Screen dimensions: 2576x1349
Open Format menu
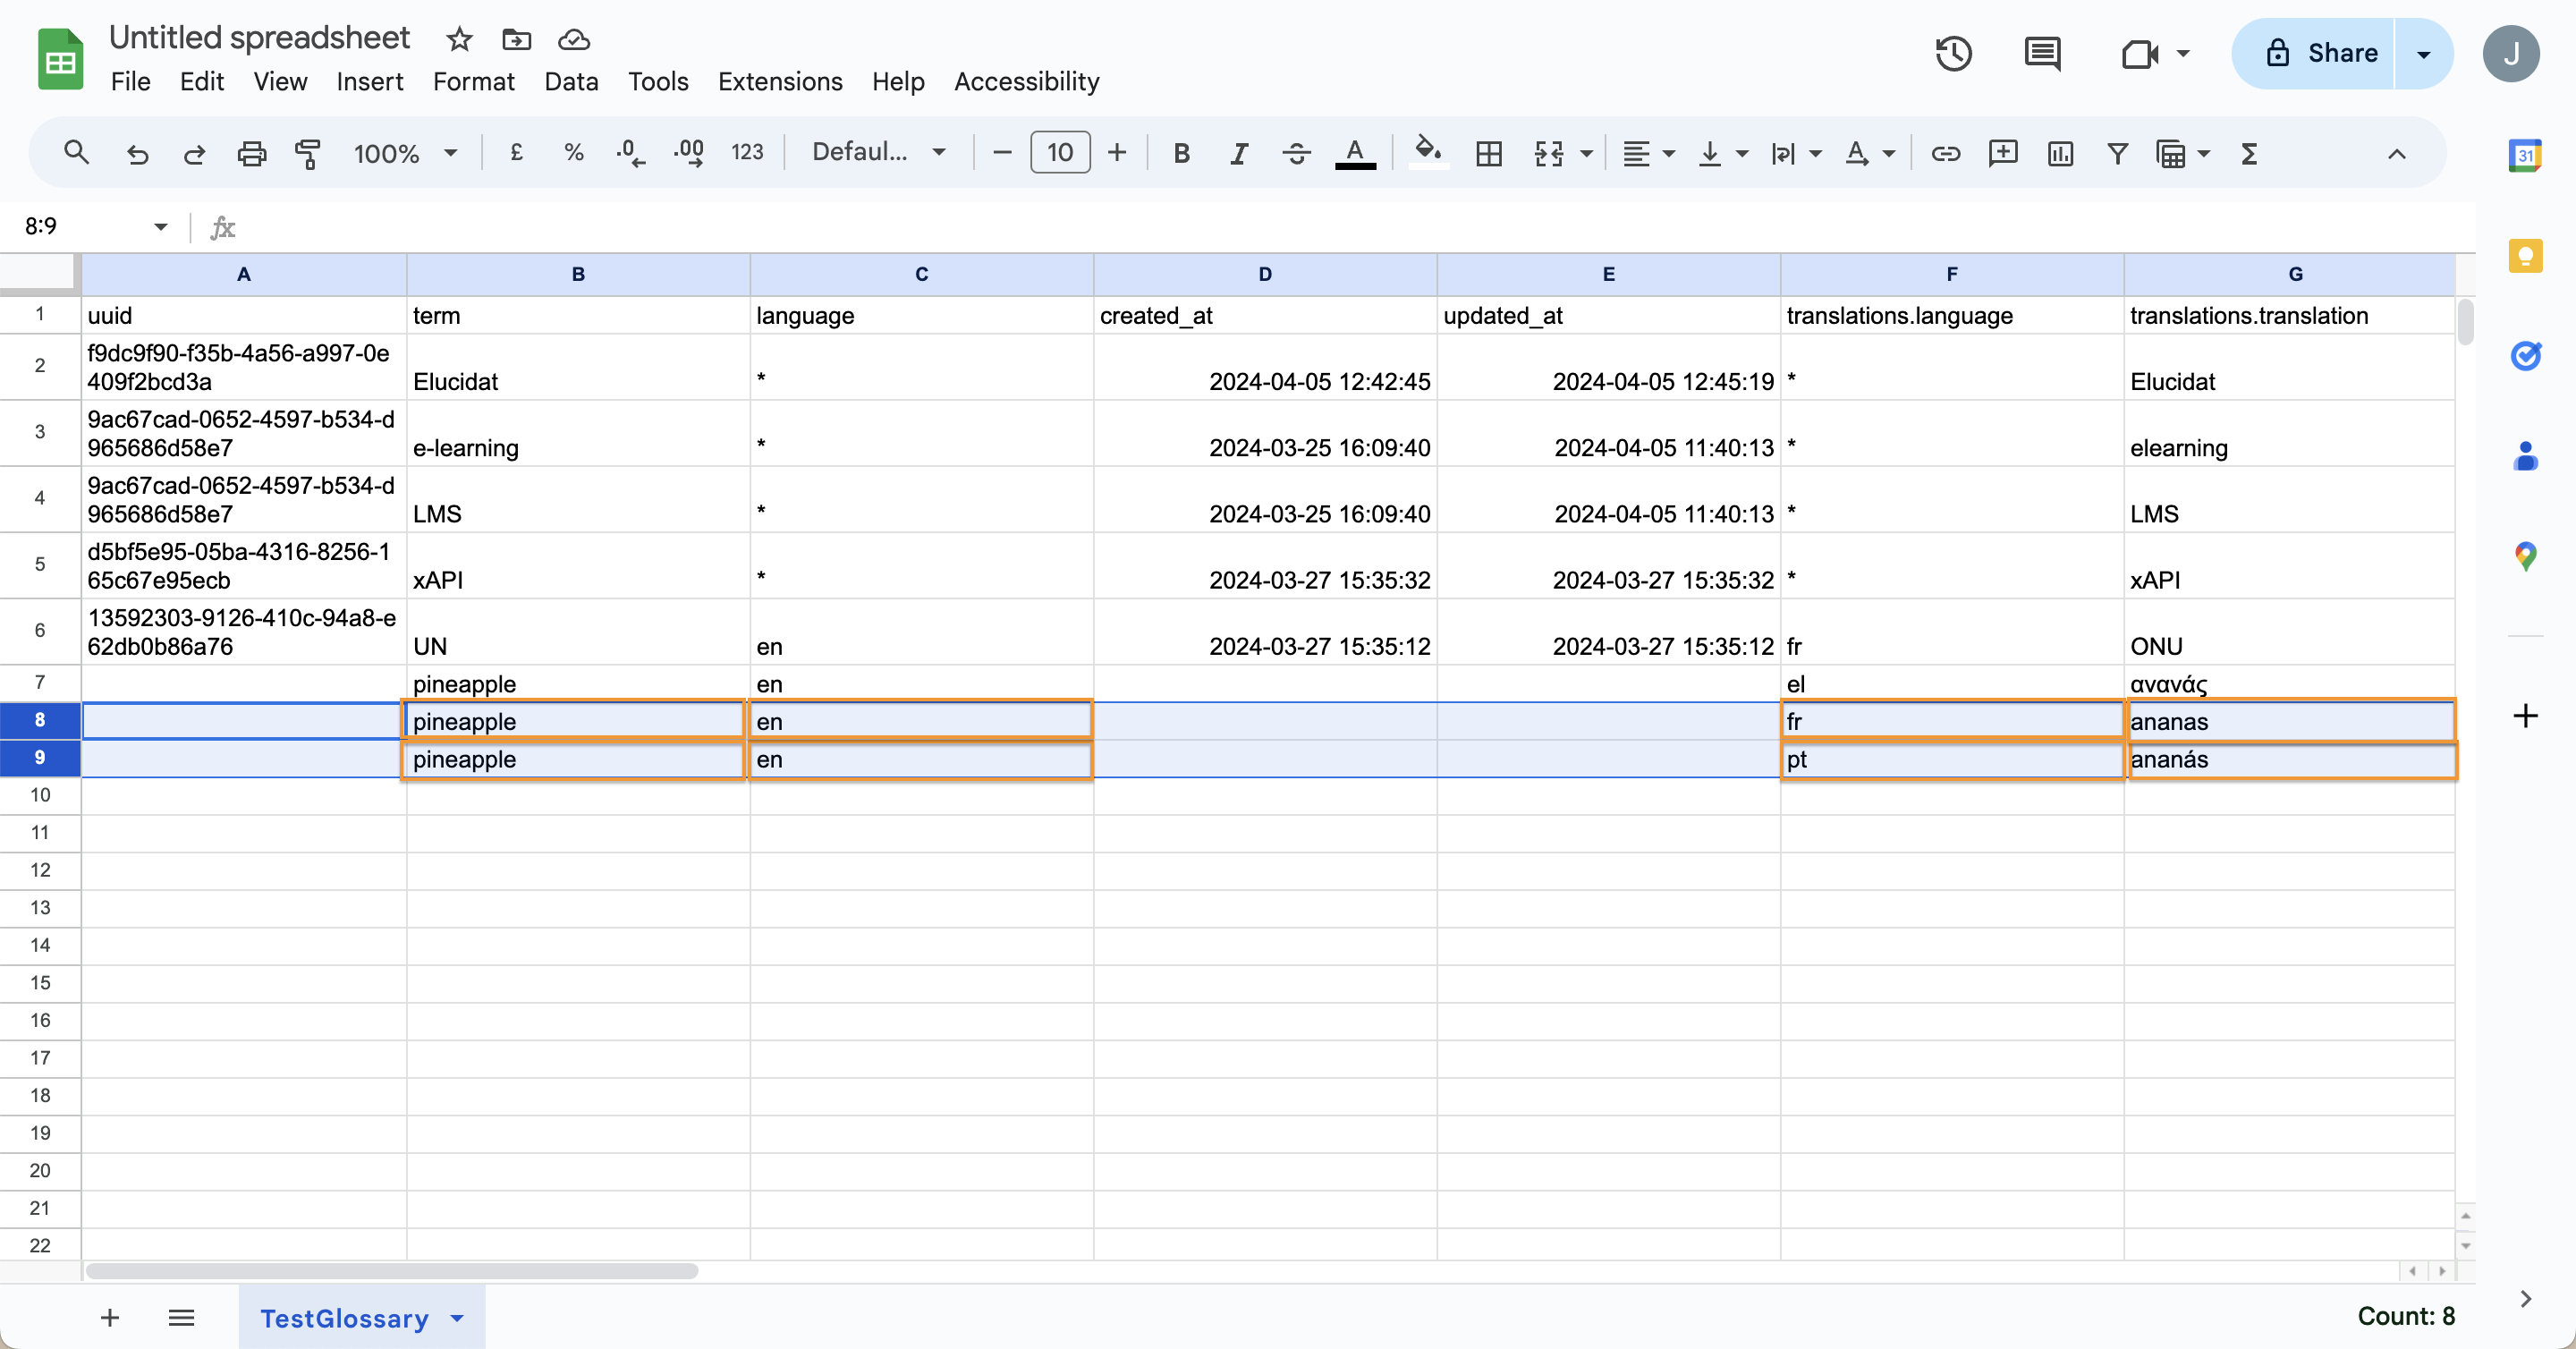pos(474,81)
